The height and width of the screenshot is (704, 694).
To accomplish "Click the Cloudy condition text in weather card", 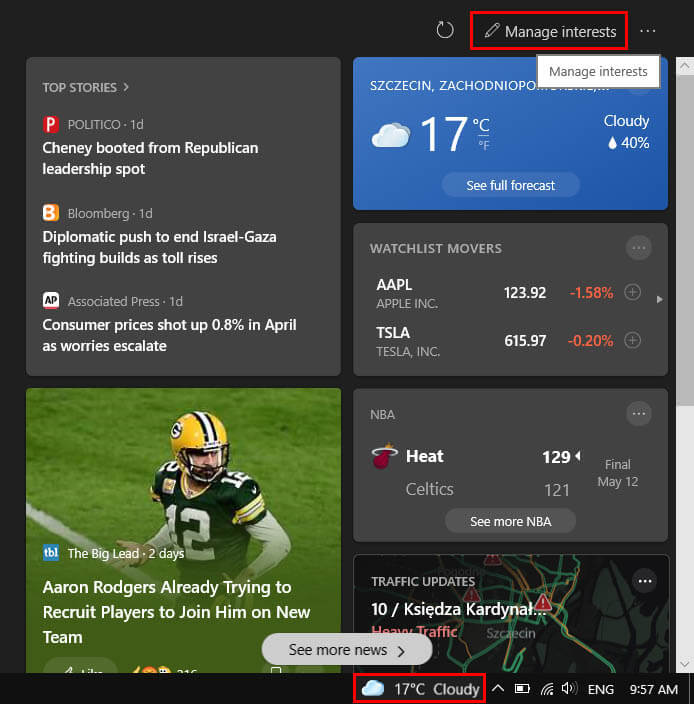I will click(626, 121).
